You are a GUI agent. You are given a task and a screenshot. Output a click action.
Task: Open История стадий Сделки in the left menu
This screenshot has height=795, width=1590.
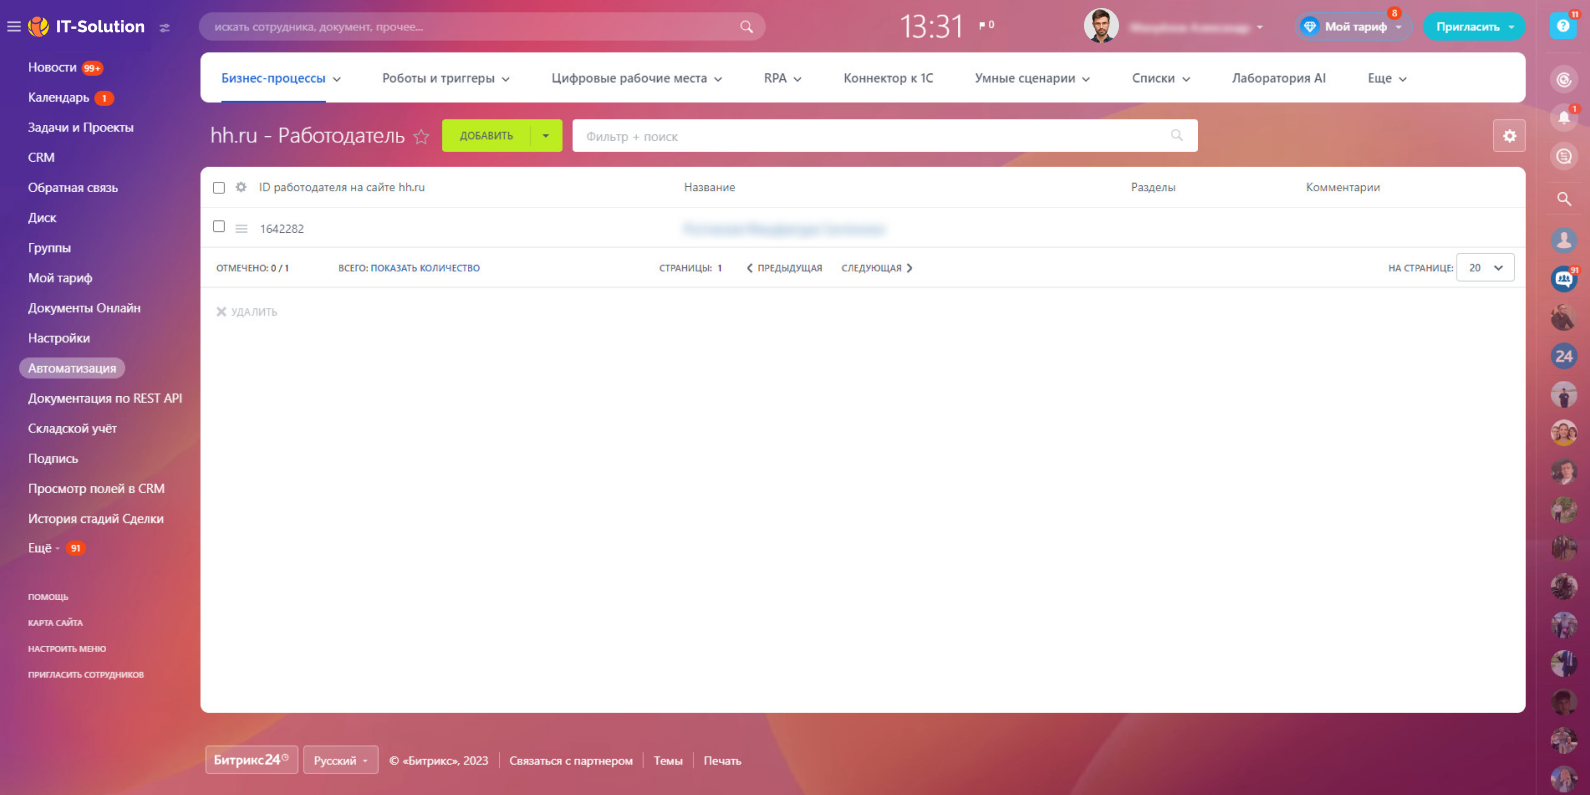point(96,518)
